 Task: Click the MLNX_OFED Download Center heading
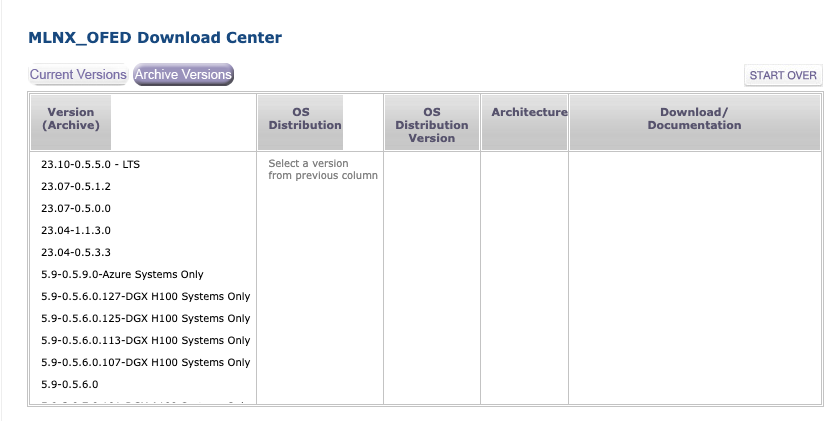pyautogui.click(x=155, y=38)
